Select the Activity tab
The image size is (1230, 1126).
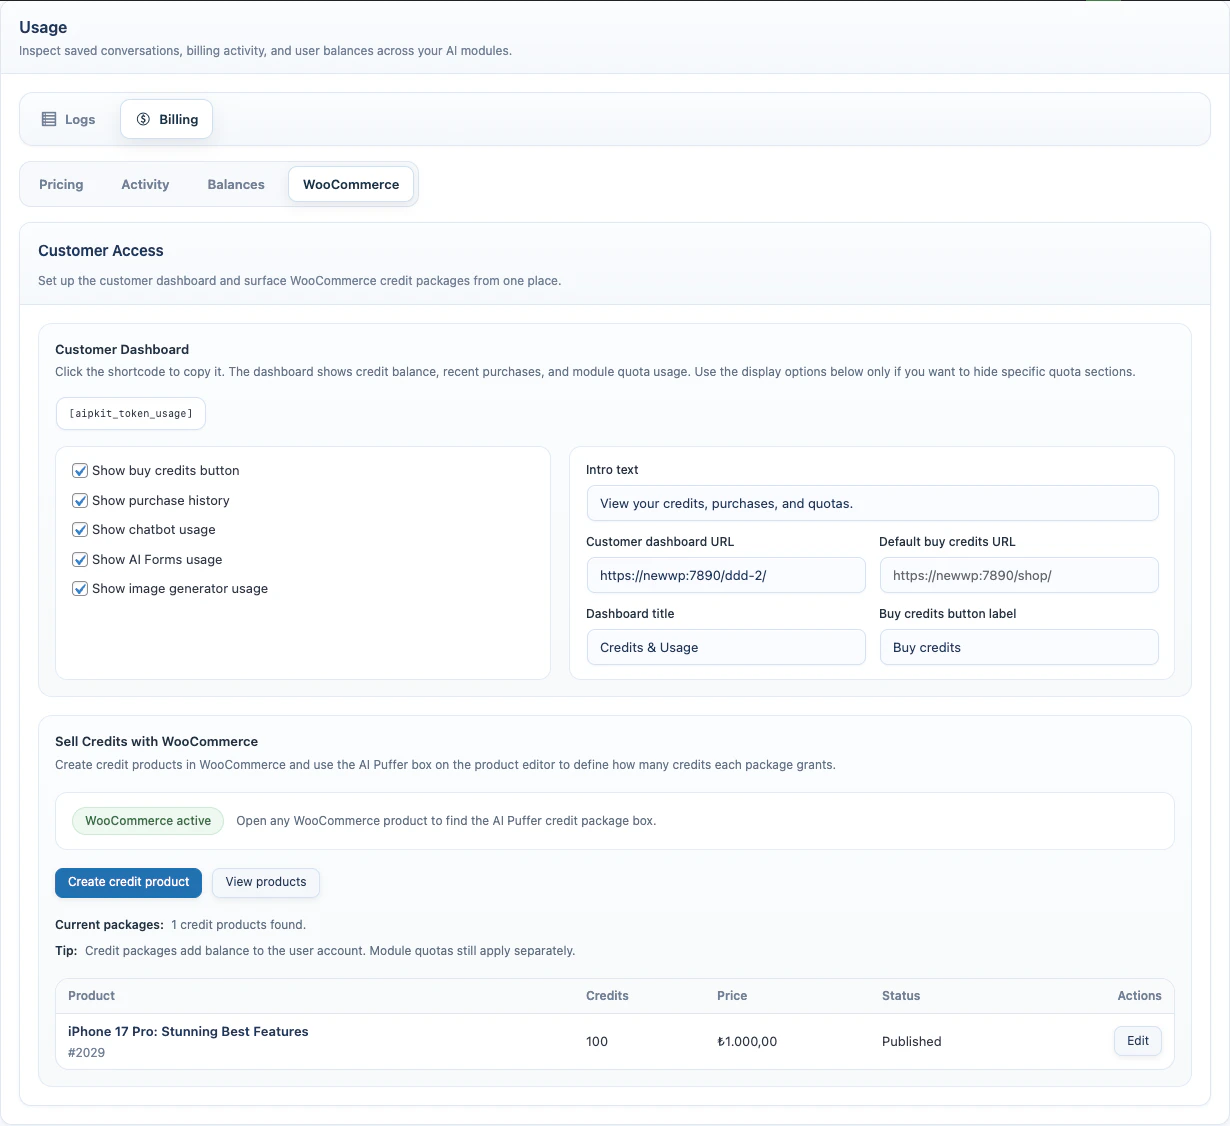tap(144, 184)
